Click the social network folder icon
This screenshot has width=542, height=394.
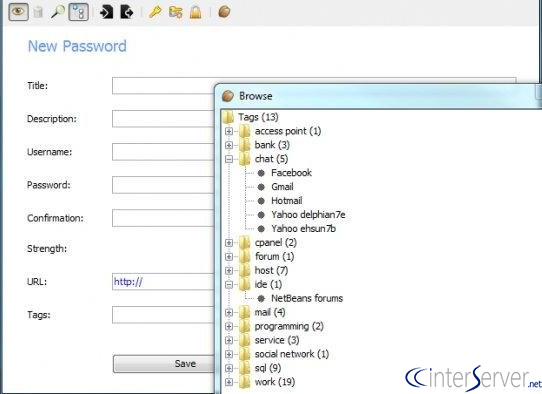click(x=244, y=354)
